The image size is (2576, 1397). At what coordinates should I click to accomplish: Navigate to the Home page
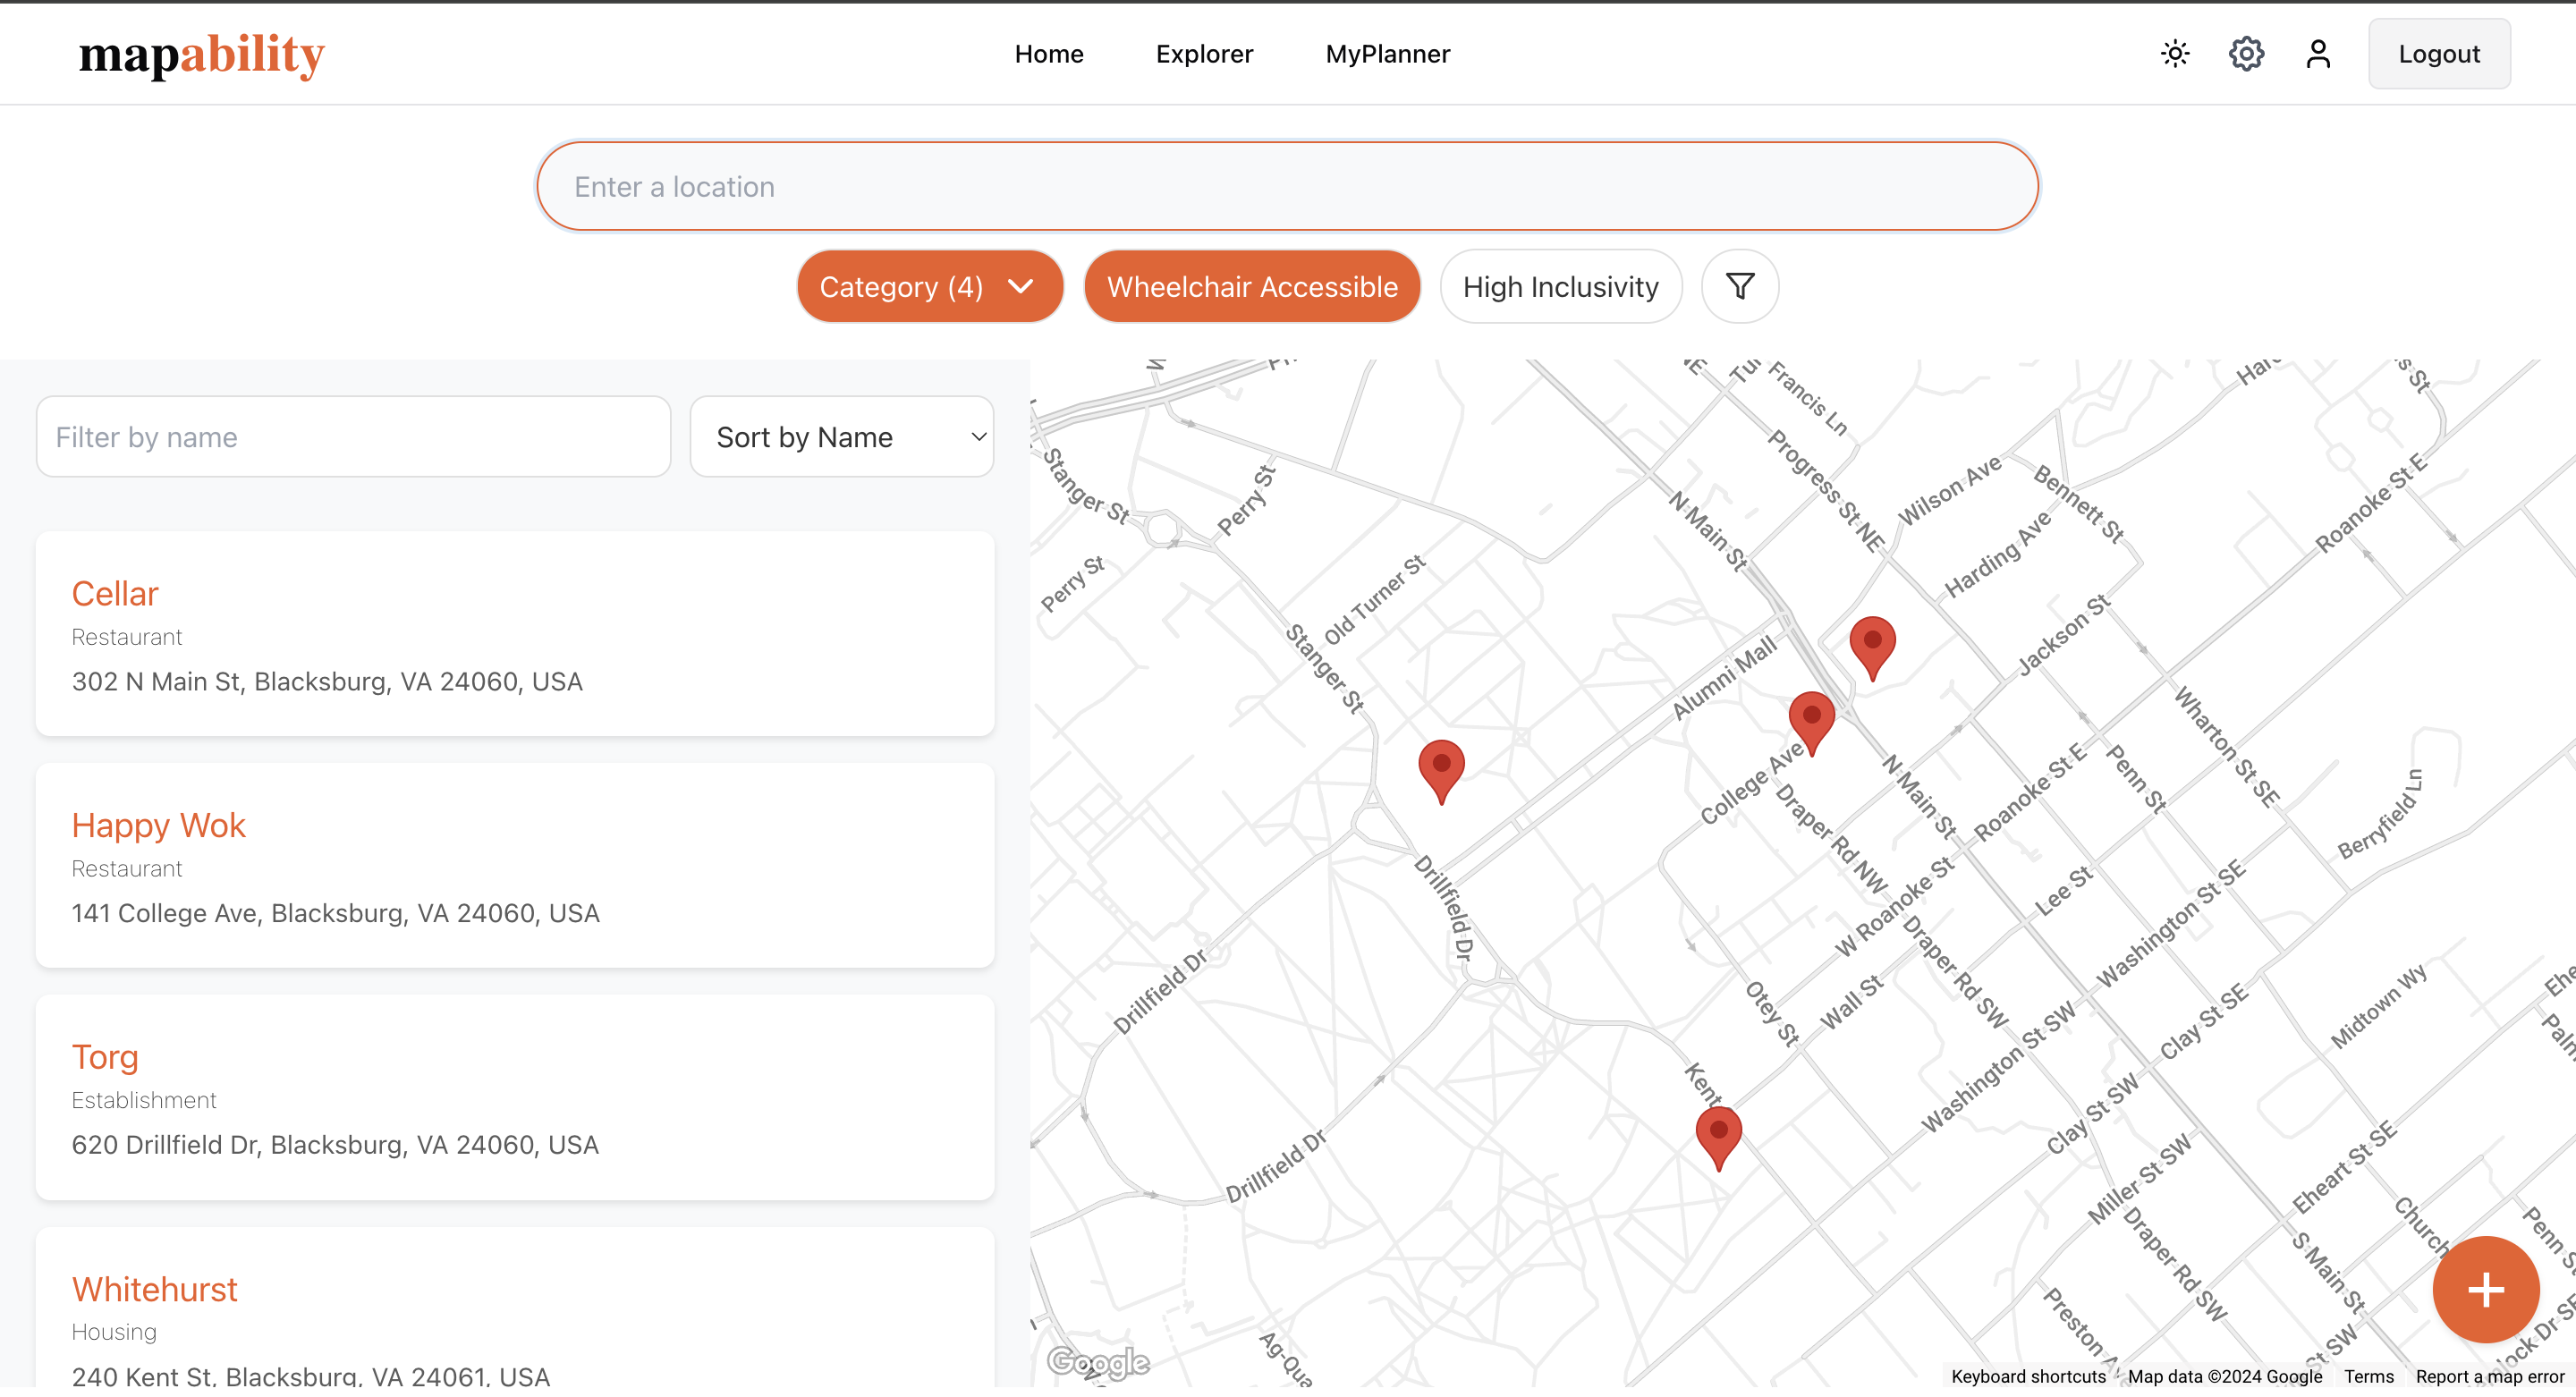coord(1048,54)
